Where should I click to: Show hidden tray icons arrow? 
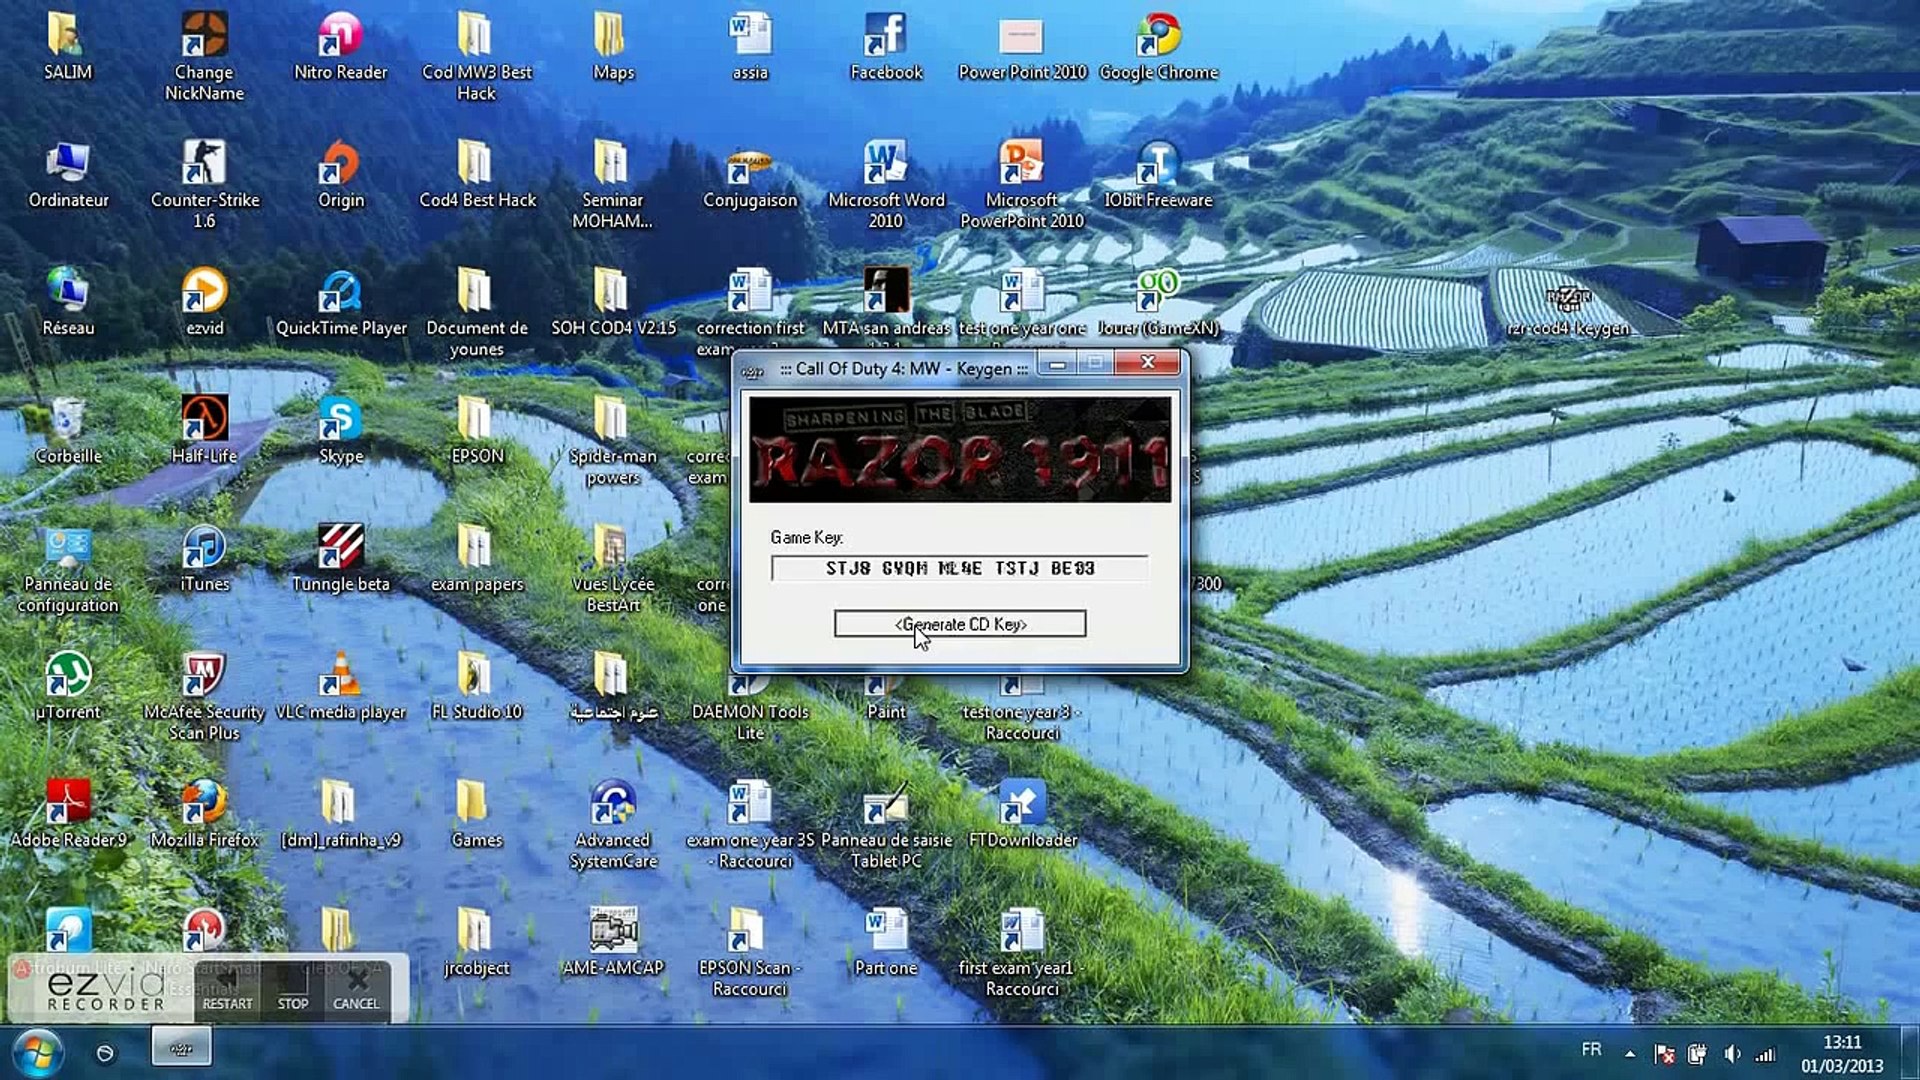point(1630,1054)
